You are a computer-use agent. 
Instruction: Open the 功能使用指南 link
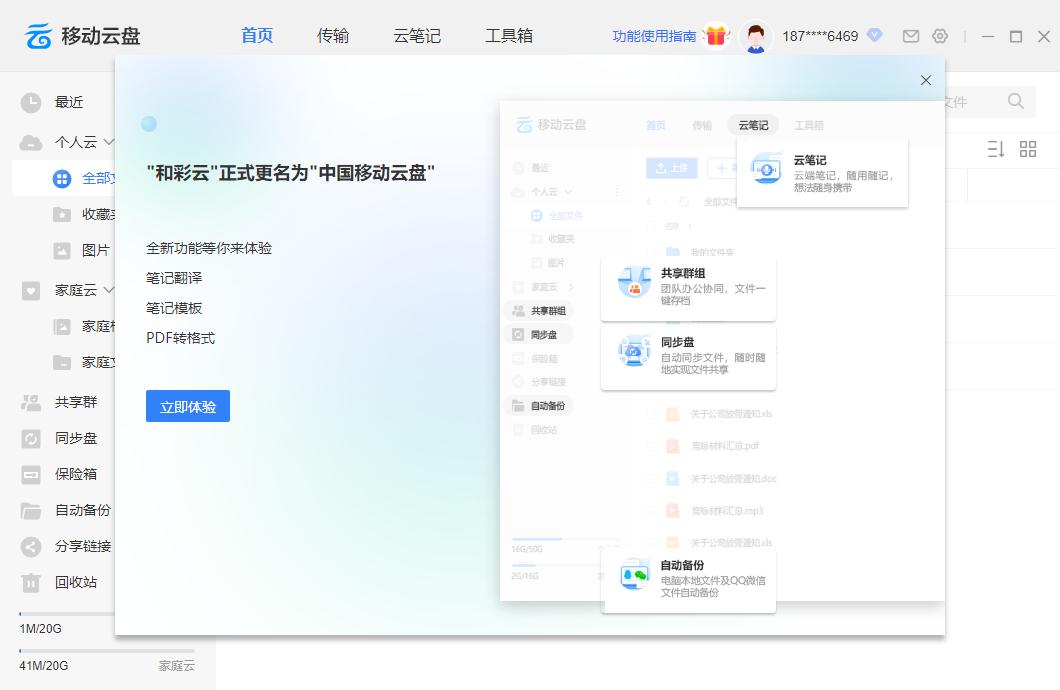[654, 34]
